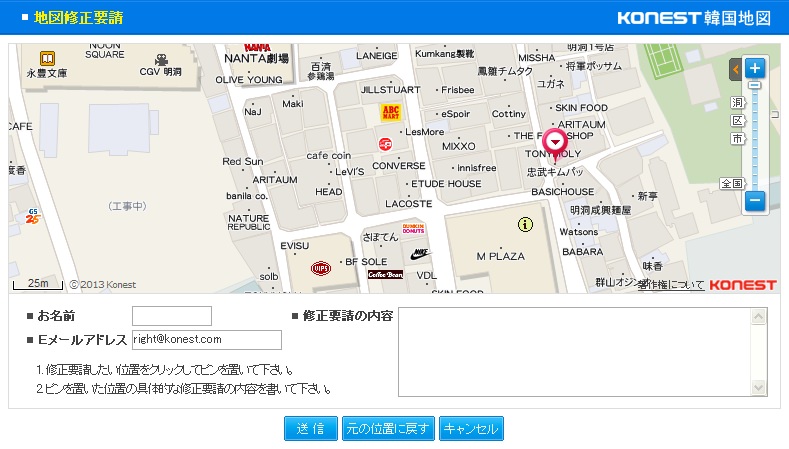789x449 pixels.
Task: Collapse the map control panel arrow
Action: 736,69
